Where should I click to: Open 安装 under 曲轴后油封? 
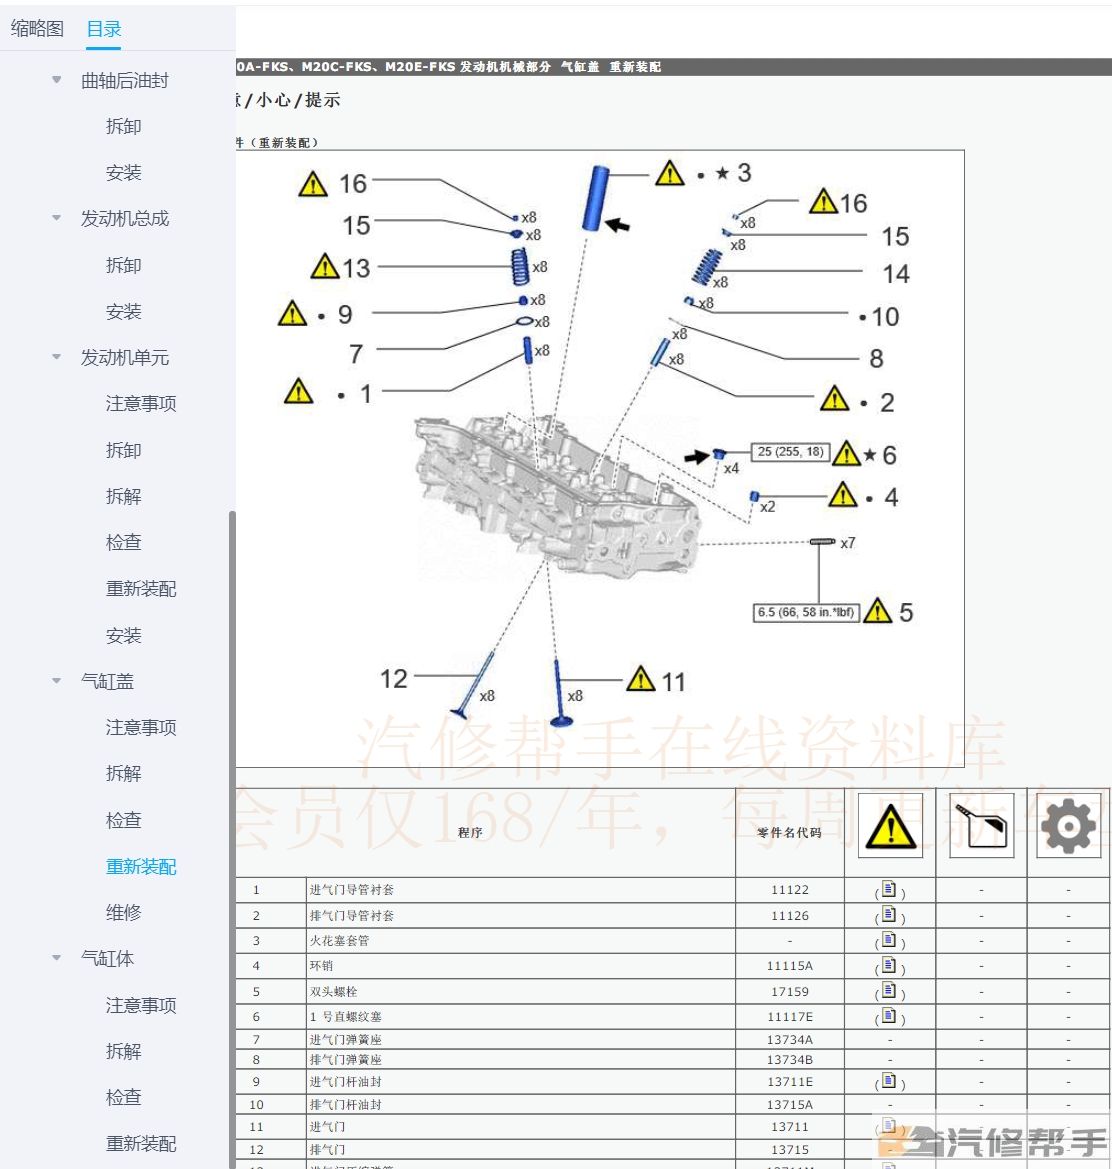tap(124, 172)
